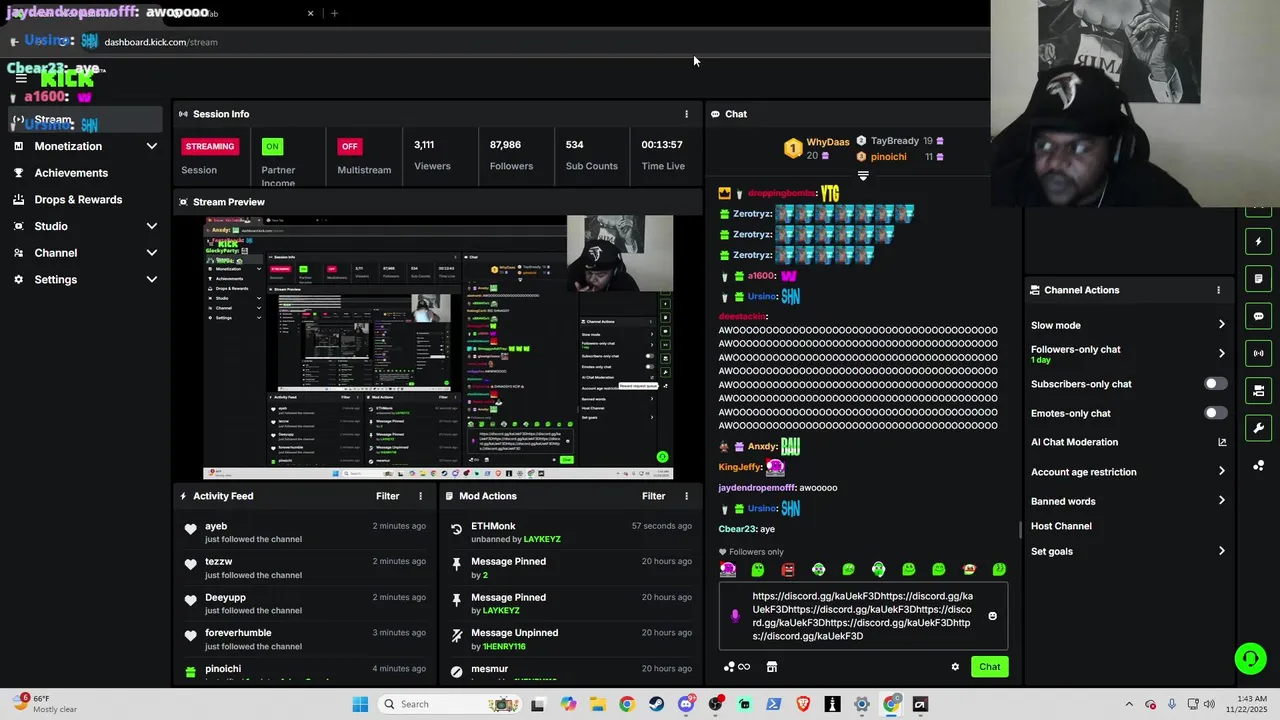This screenshot has height=720, width=1280.
Task: Click AI Chat Moderation label
Action: (1074, 442)
